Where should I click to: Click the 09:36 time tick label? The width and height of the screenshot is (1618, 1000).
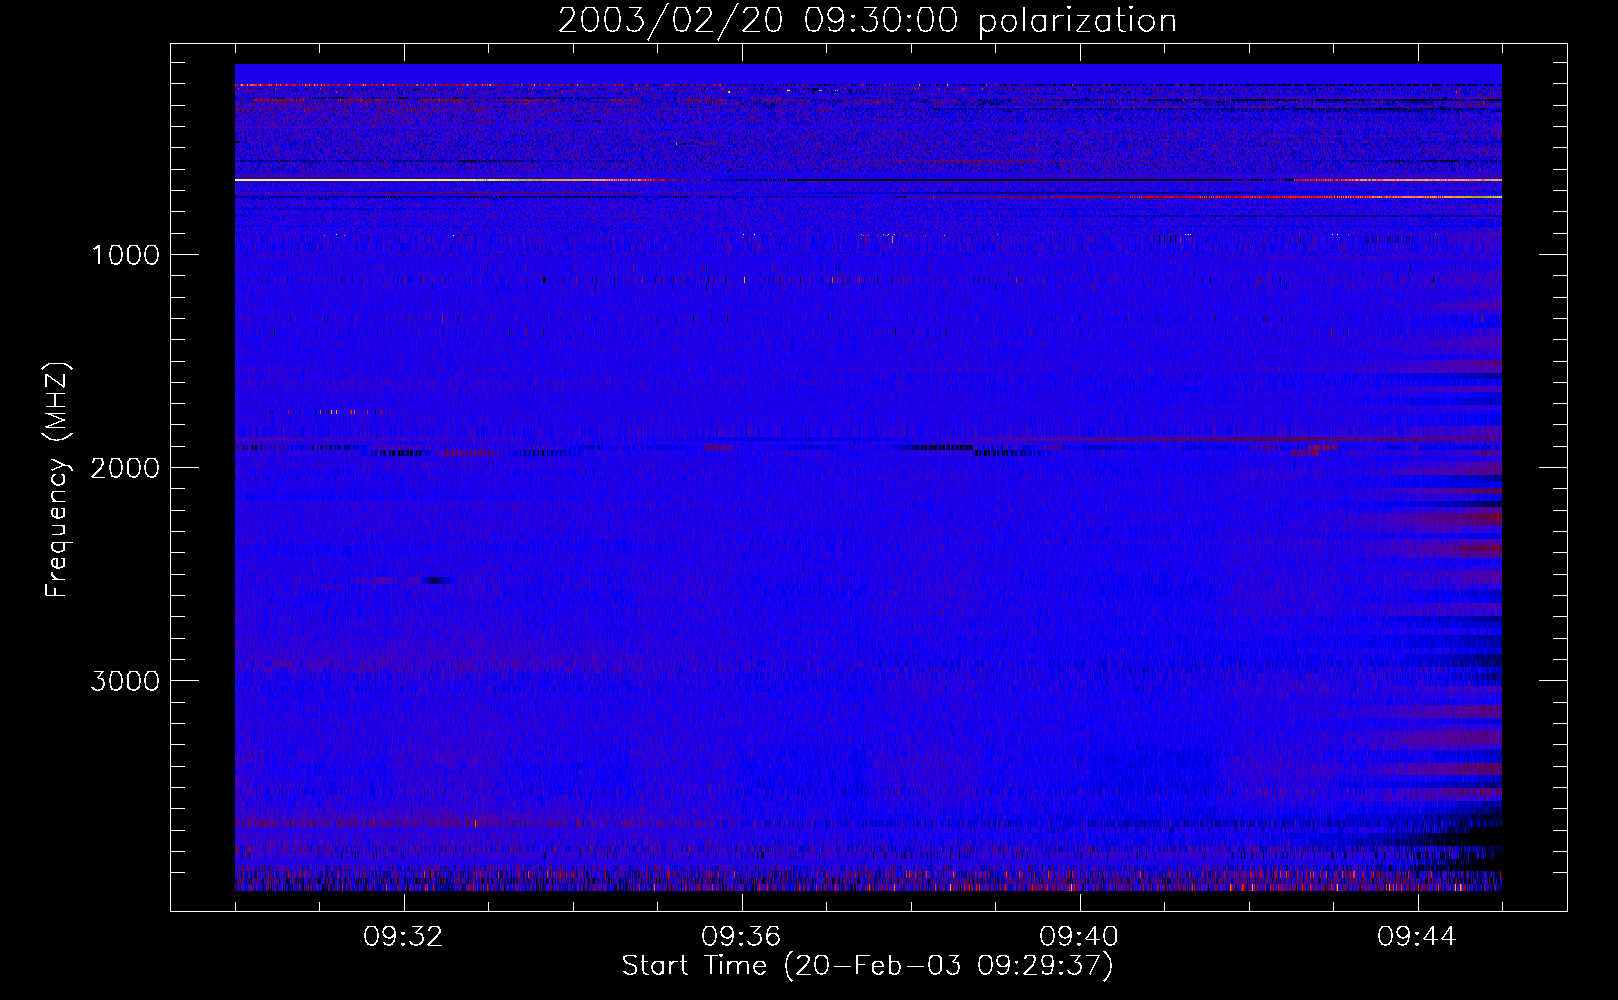(742, 937)
